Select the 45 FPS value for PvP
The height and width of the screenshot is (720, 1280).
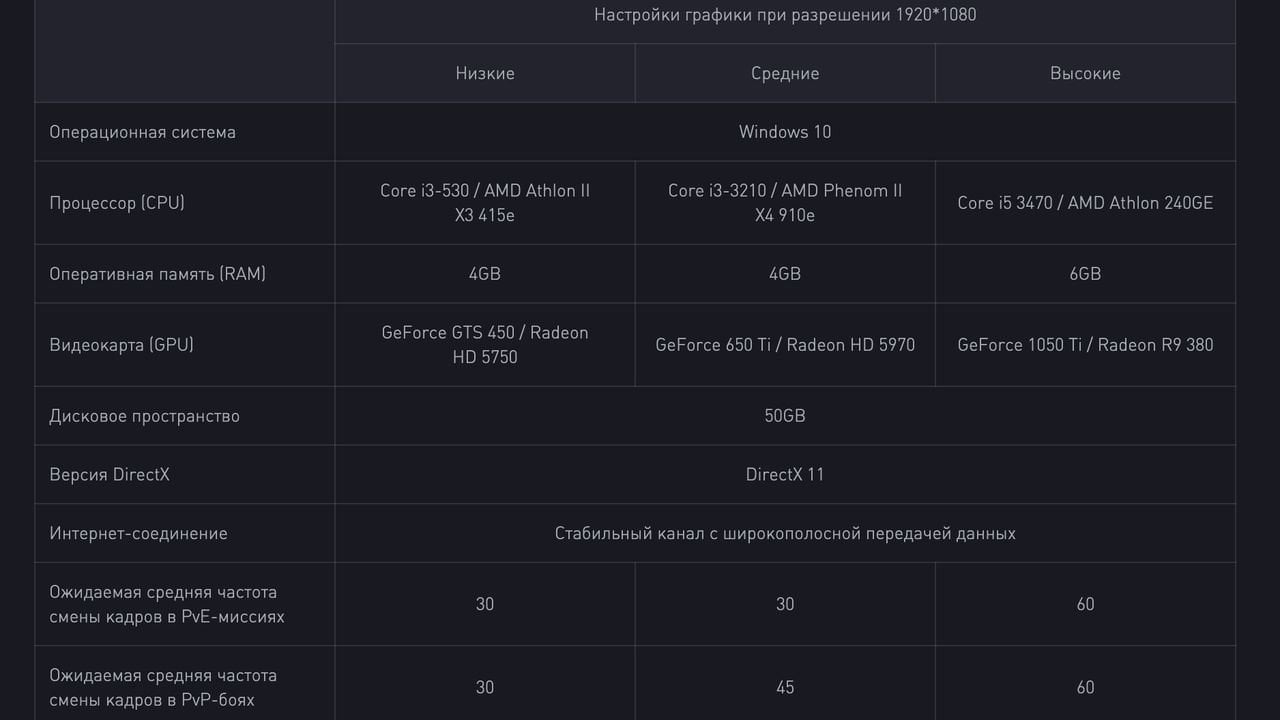tap(785, 687)
